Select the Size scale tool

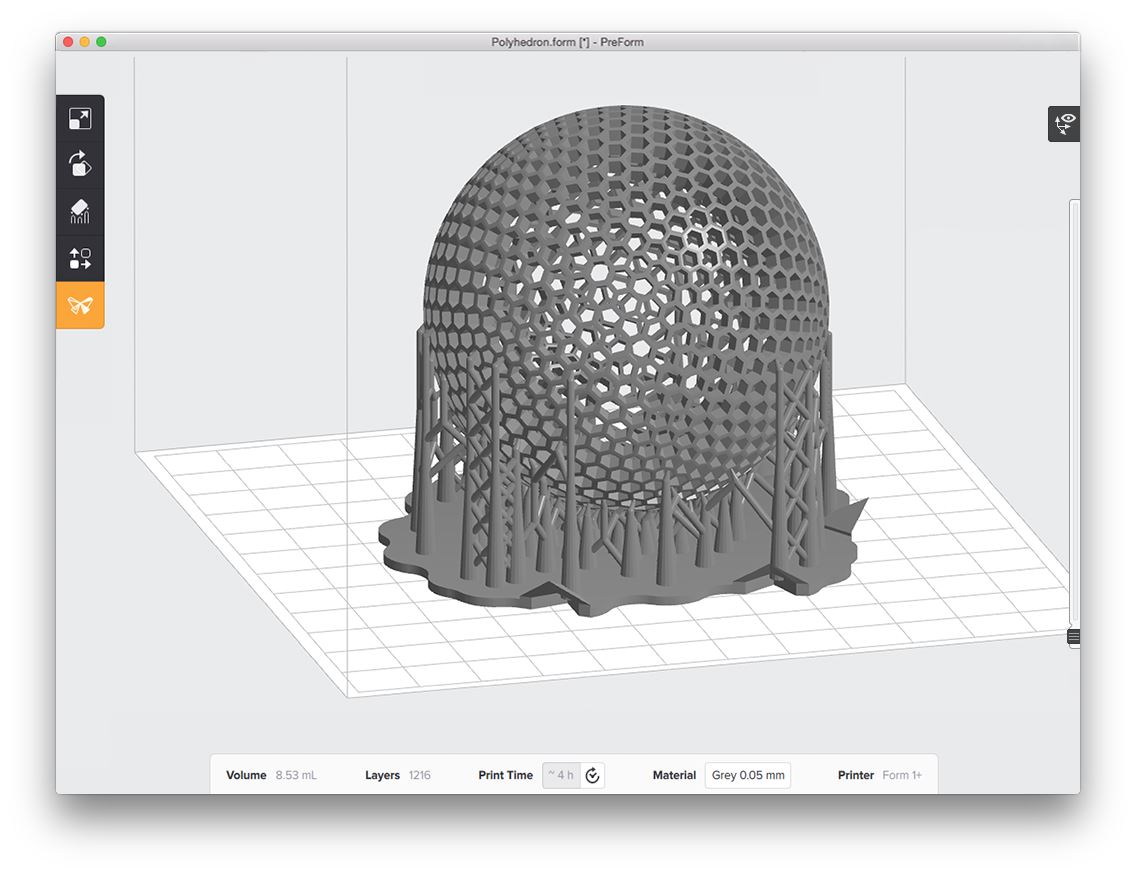point(80,119)
